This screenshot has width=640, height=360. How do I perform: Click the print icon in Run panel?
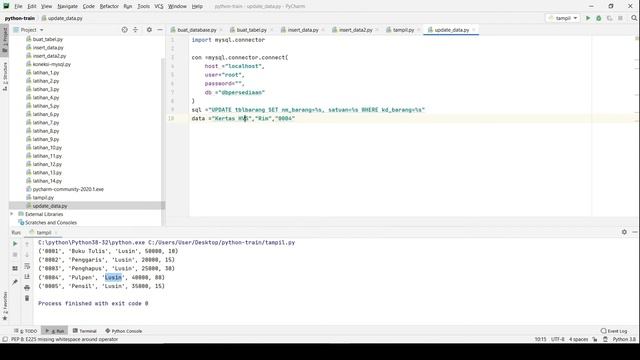click(27, 287)
